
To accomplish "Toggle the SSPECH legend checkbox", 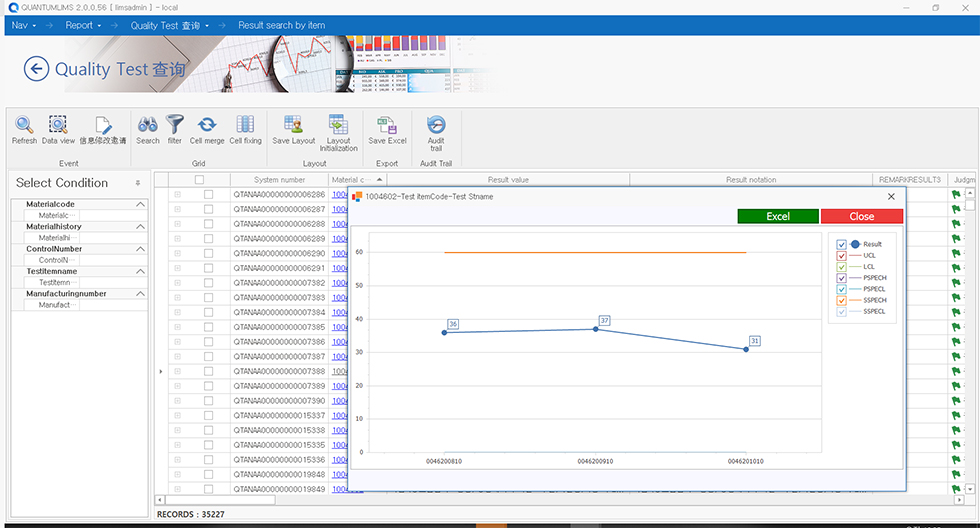I will (x=842, y=300).
